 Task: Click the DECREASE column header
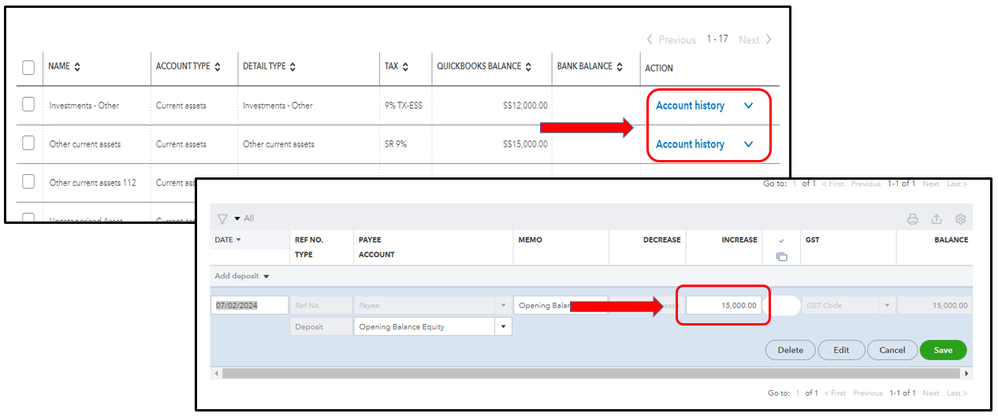(x=661, y=240)
